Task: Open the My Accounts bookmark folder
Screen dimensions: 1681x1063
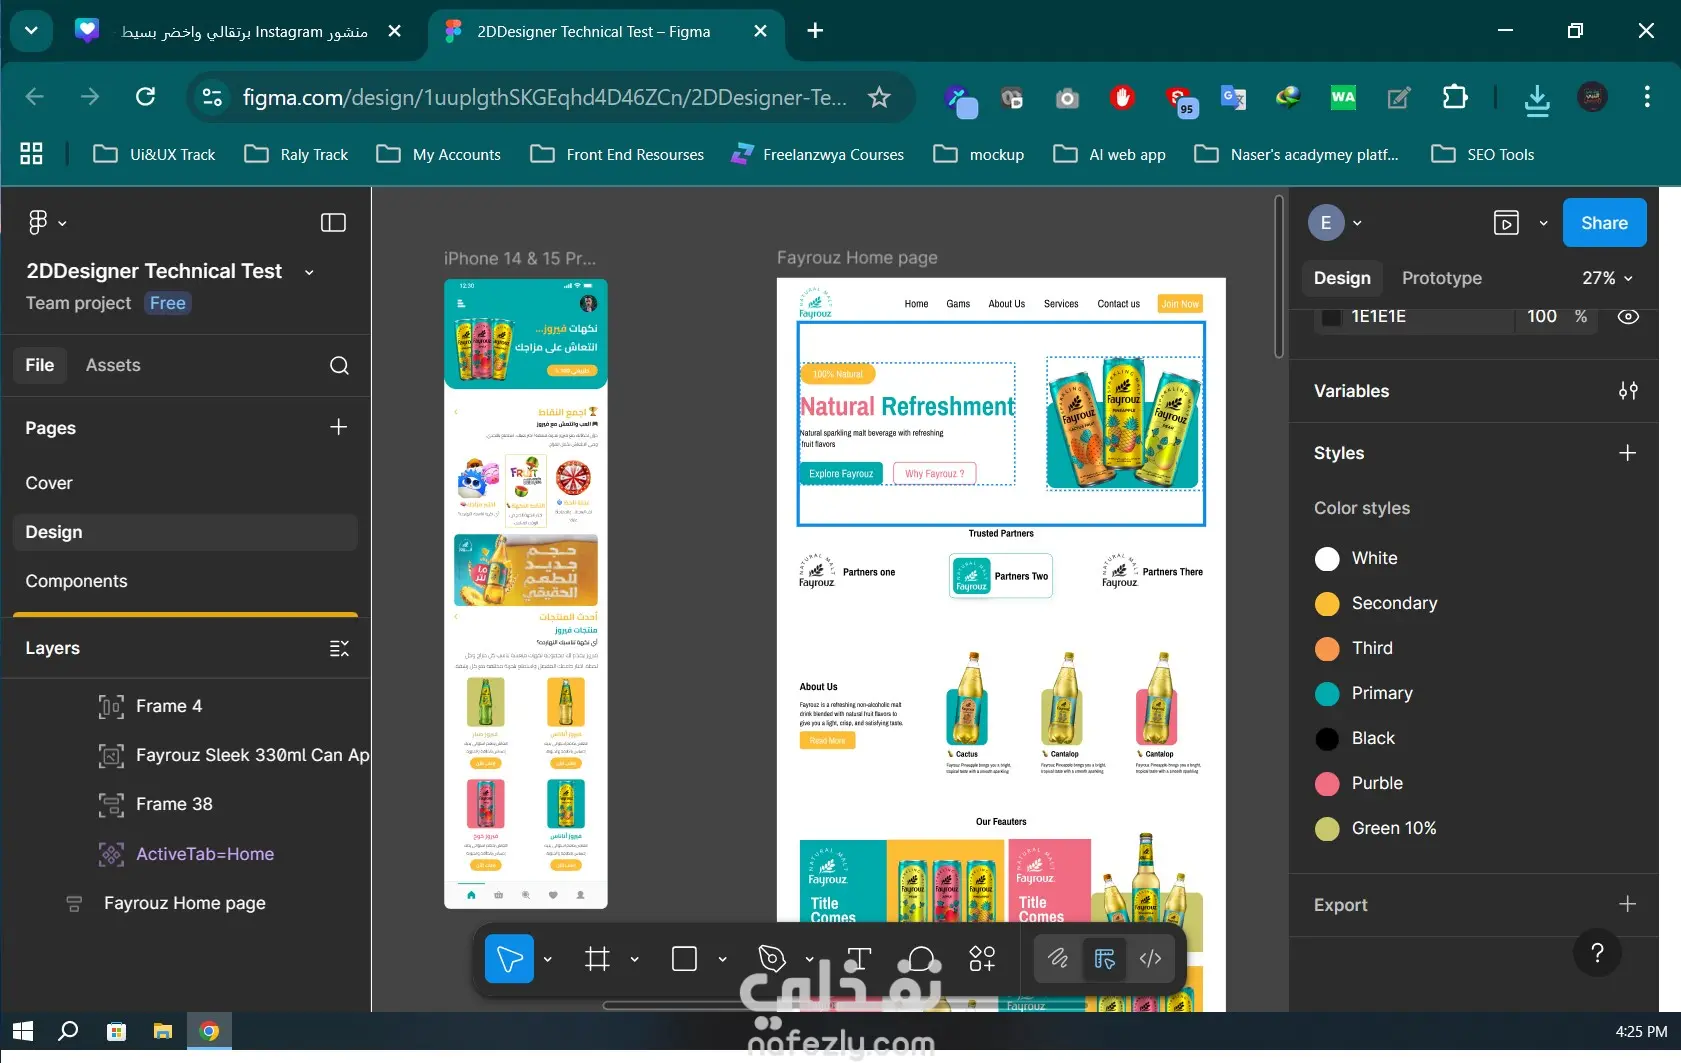Action: pos(439,154)
